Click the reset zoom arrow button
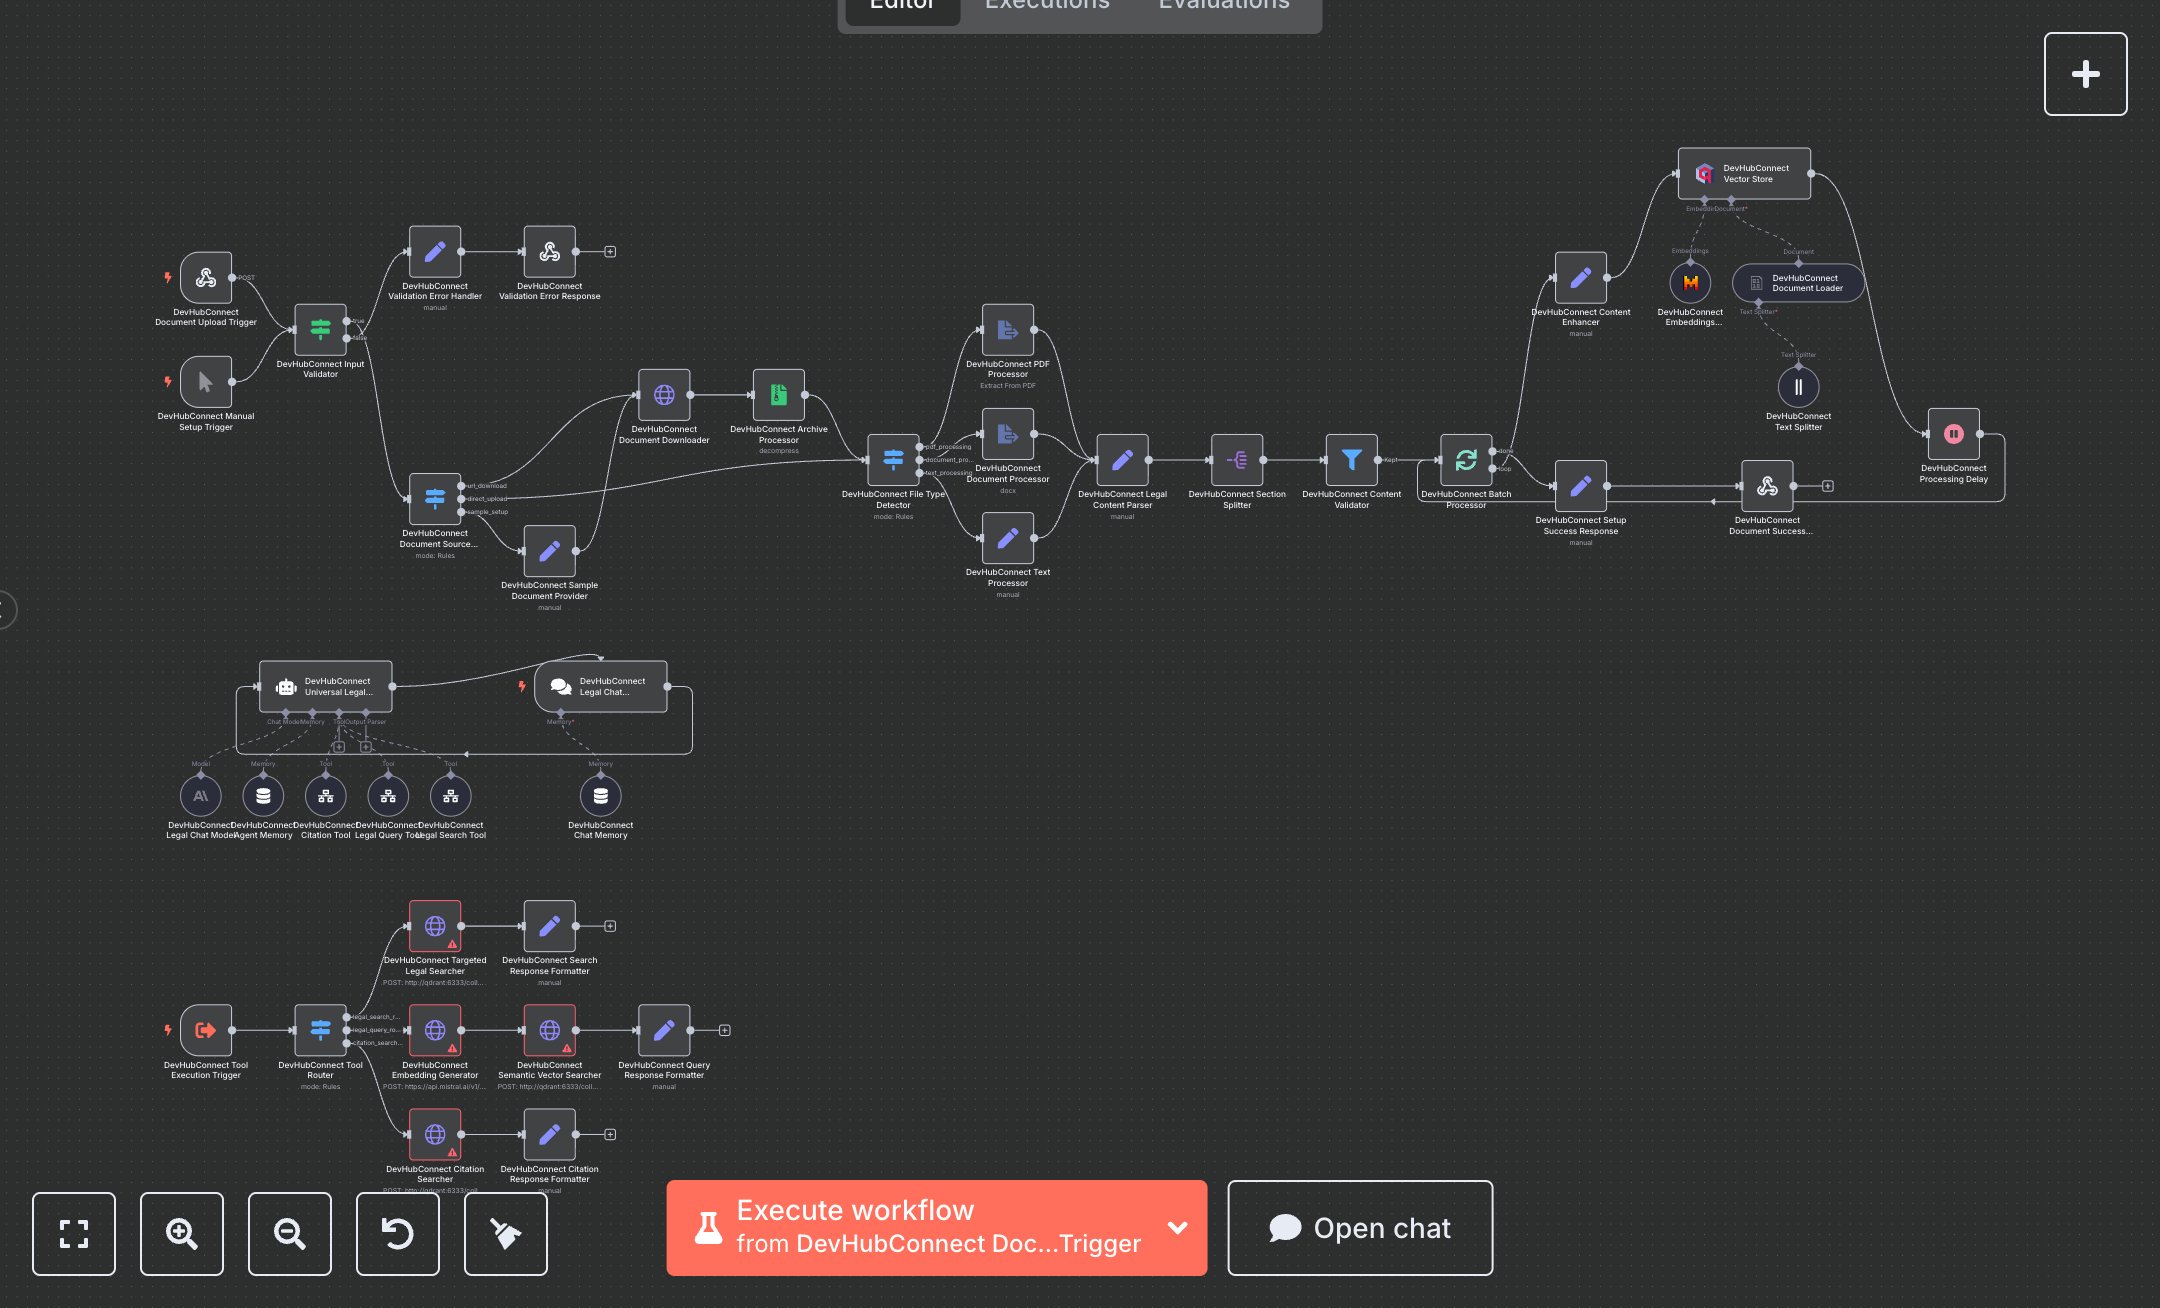 [398, 1233]
